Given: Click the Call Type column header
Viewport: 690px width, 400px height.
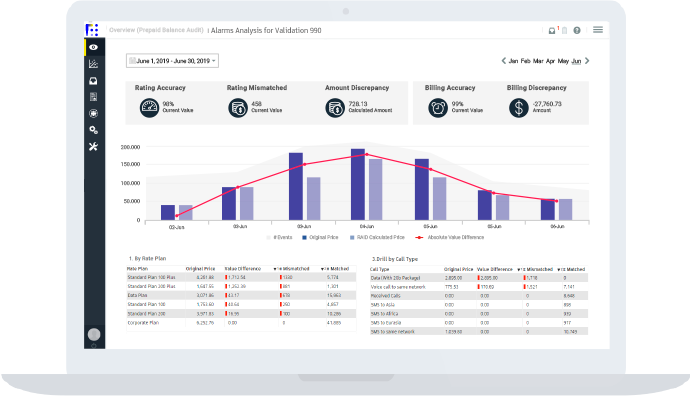Looking at the screenshot, I should click(x=380, y=269).
